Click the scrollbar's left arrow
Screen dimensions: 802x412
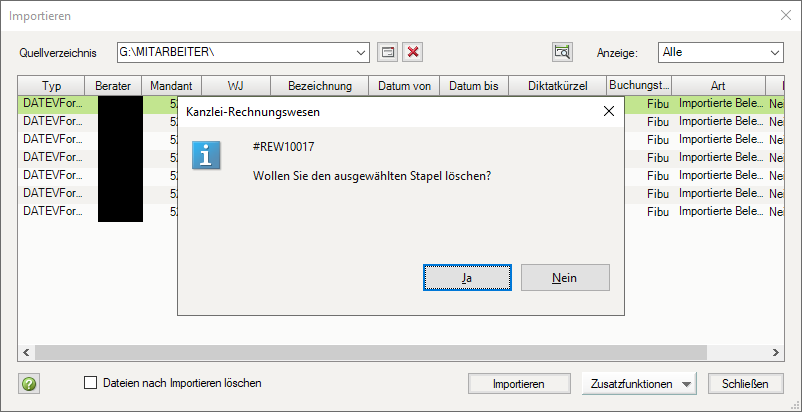25,353
